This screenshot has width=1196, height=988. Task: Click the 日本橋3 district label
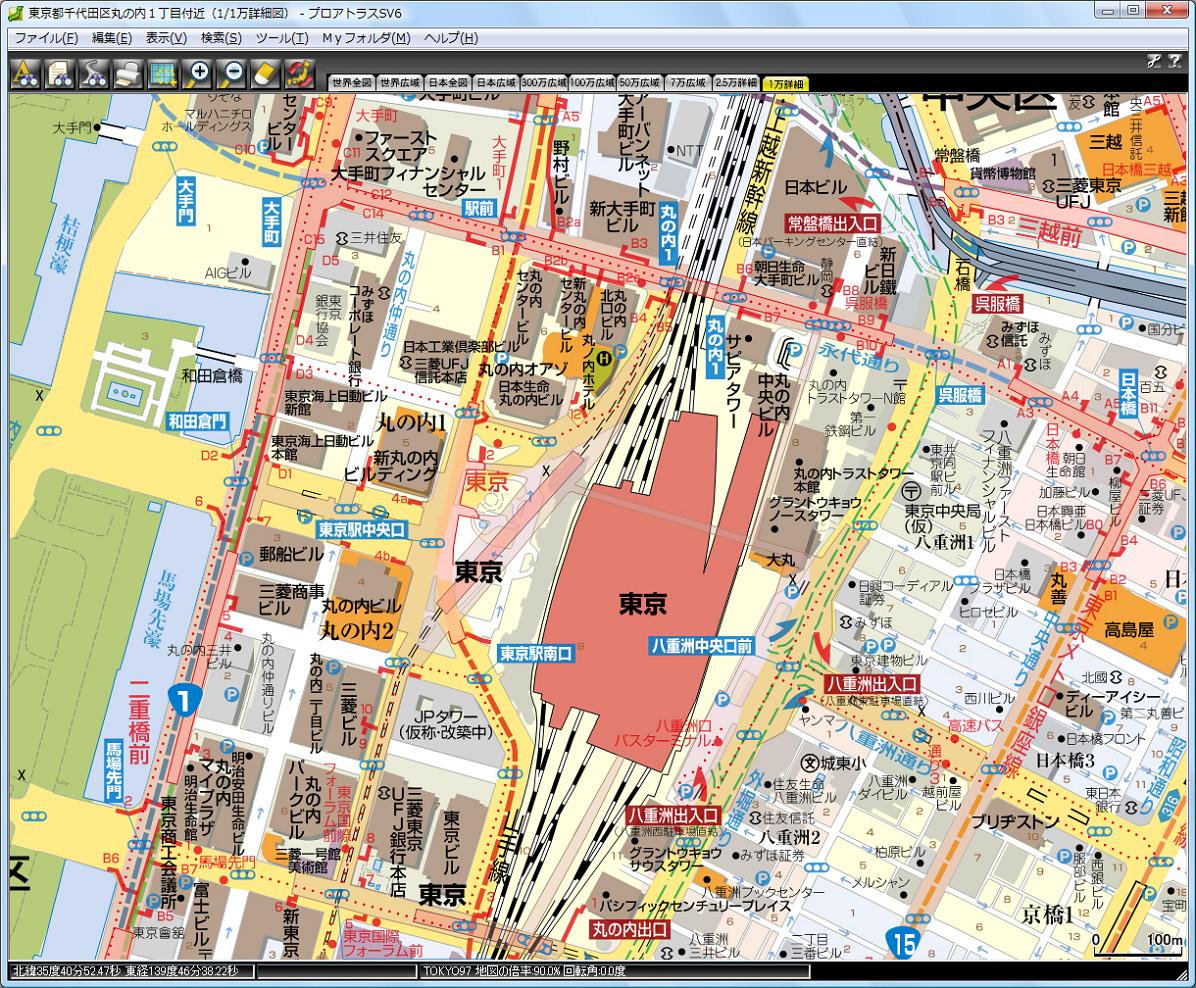pyautogui.click(x=1065, y=760)
